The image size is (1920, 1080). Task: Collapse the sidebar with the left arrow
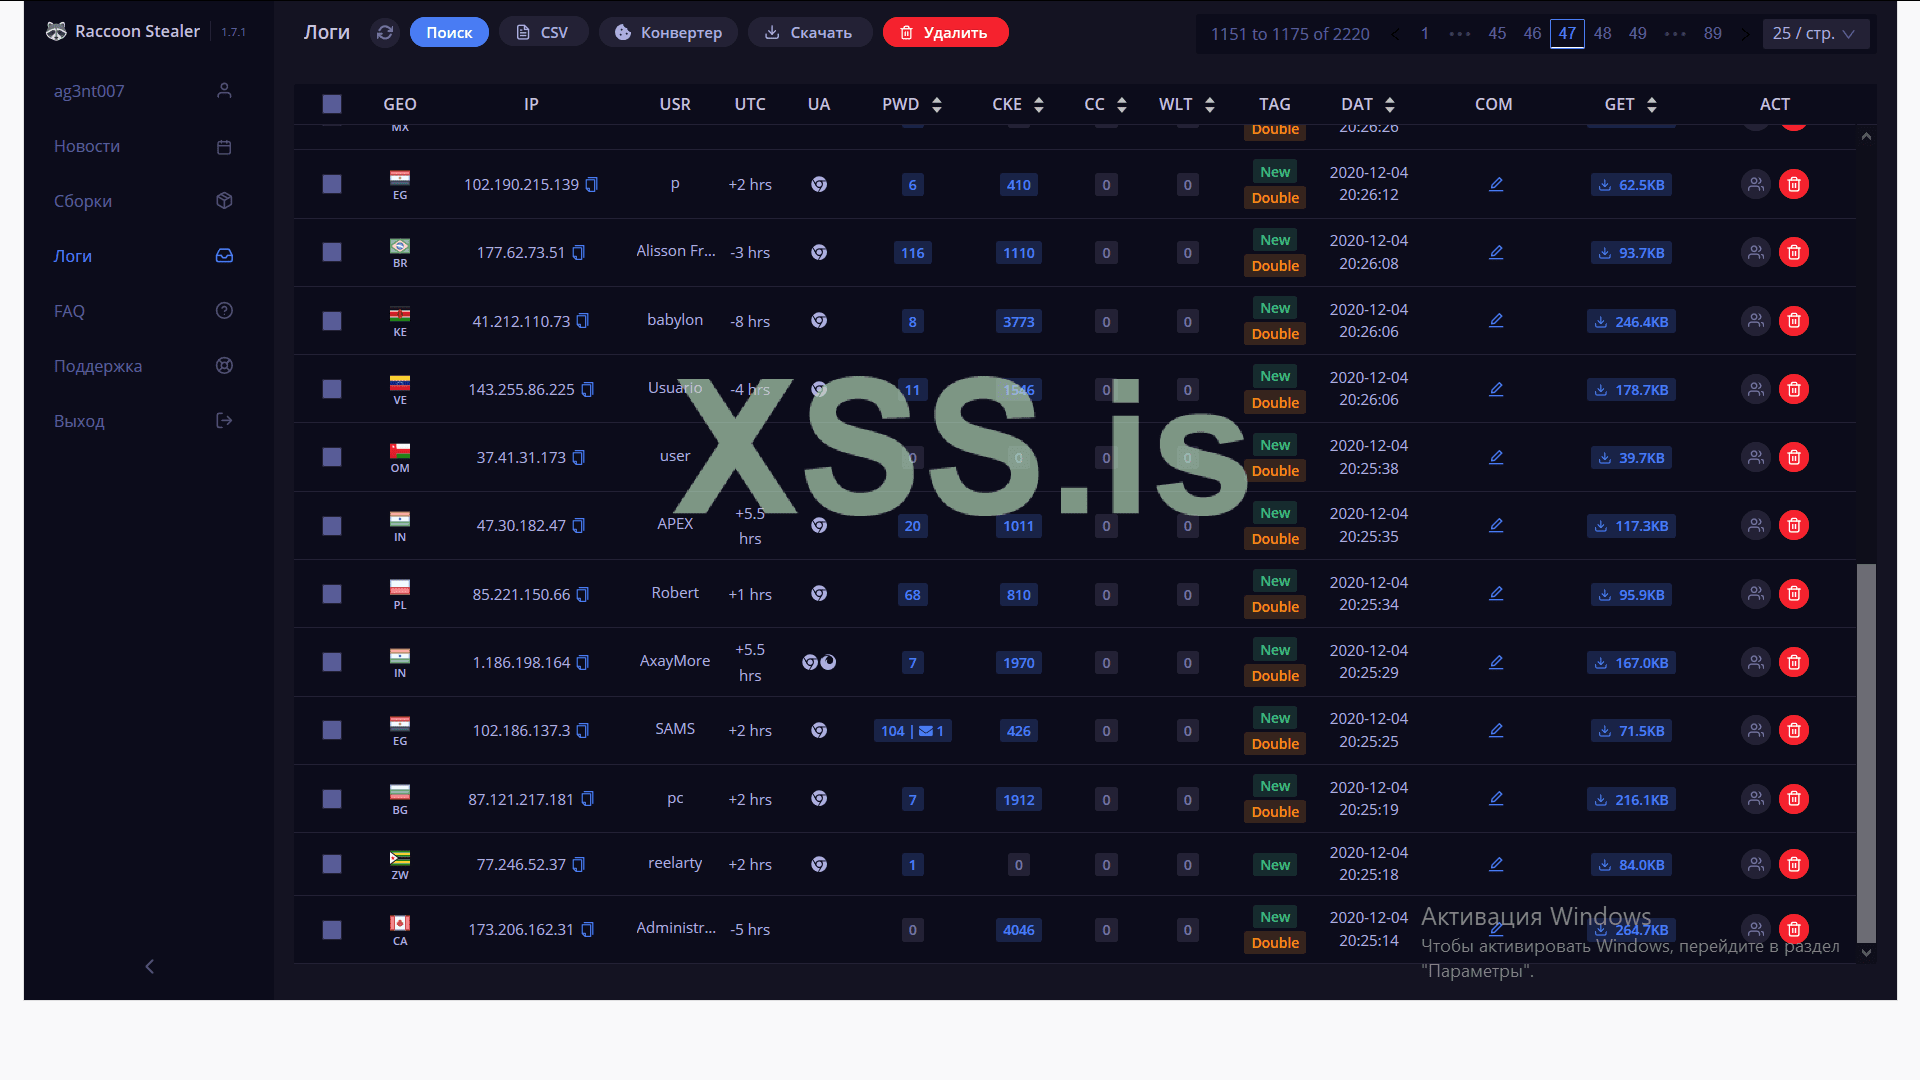150,966
